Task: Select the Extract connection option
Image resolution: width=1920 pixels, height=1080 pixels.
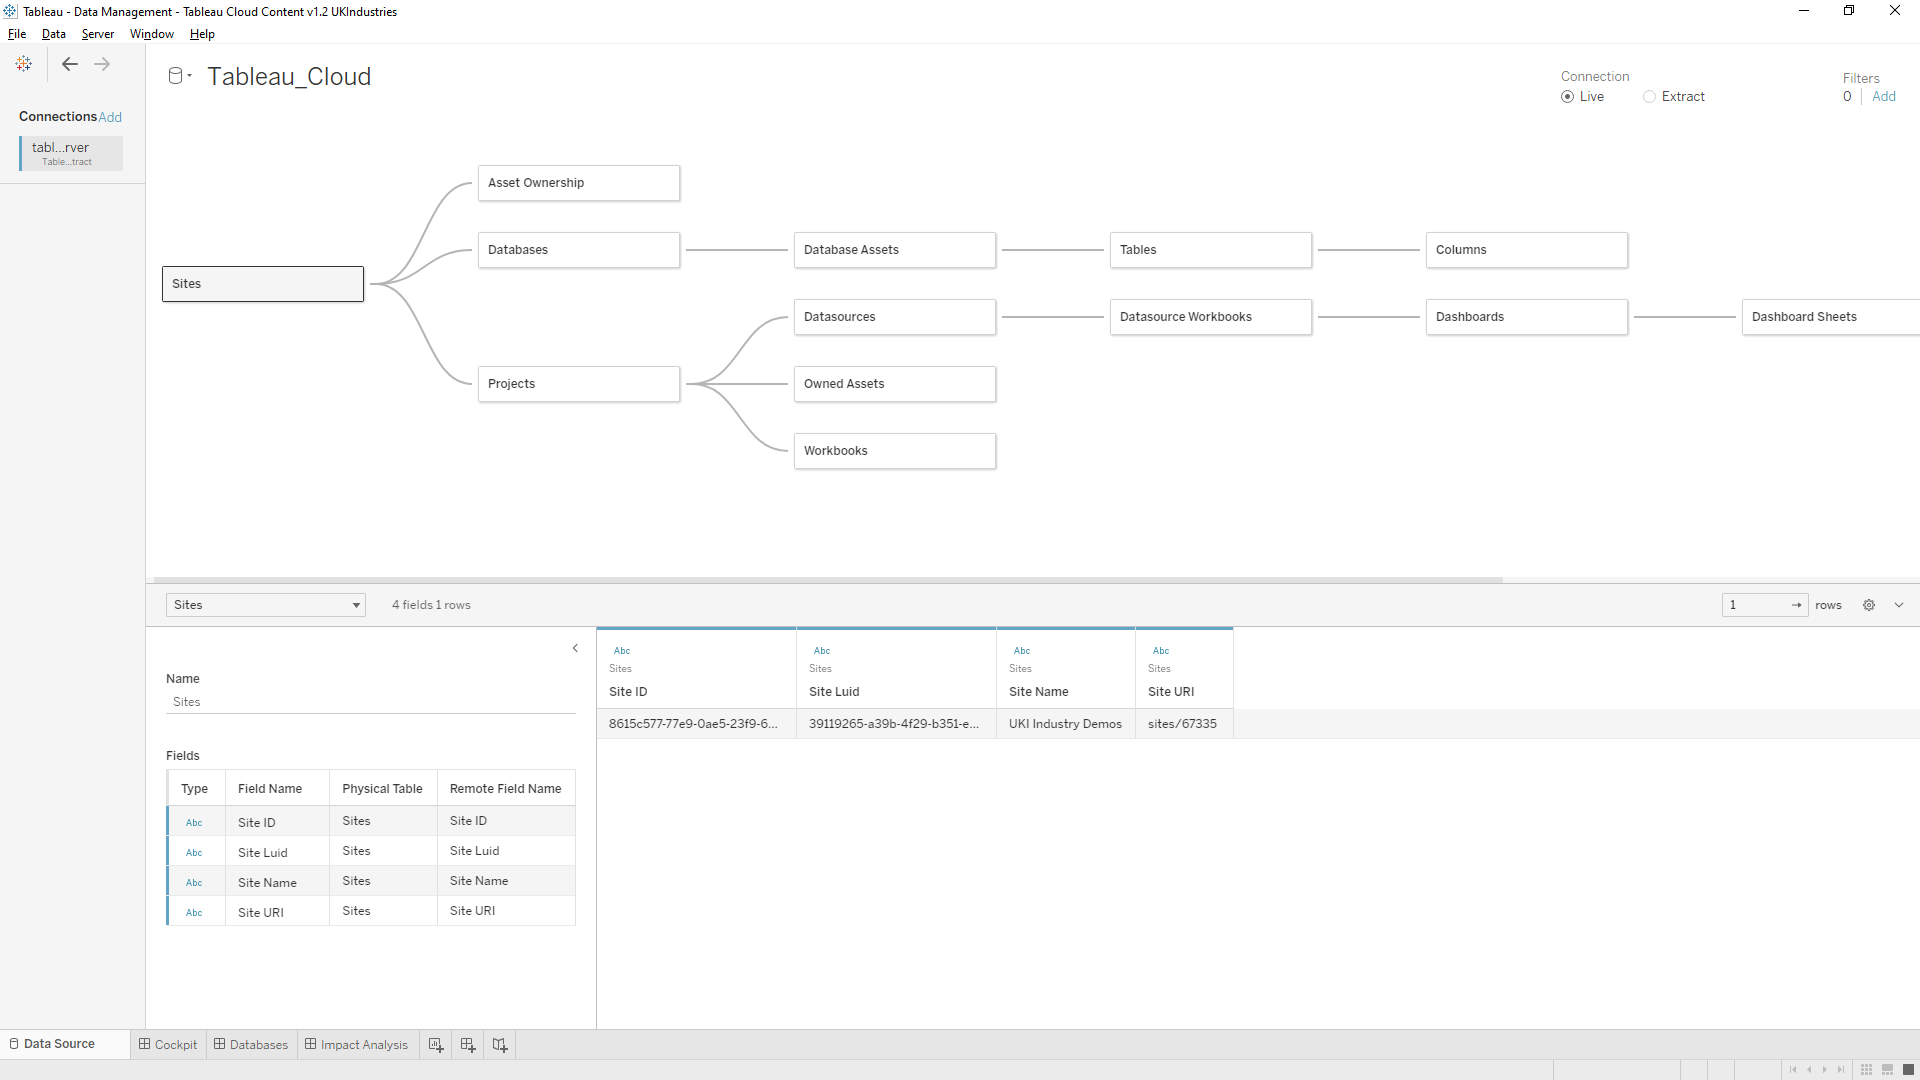Action: click(x=1649, y=96)
